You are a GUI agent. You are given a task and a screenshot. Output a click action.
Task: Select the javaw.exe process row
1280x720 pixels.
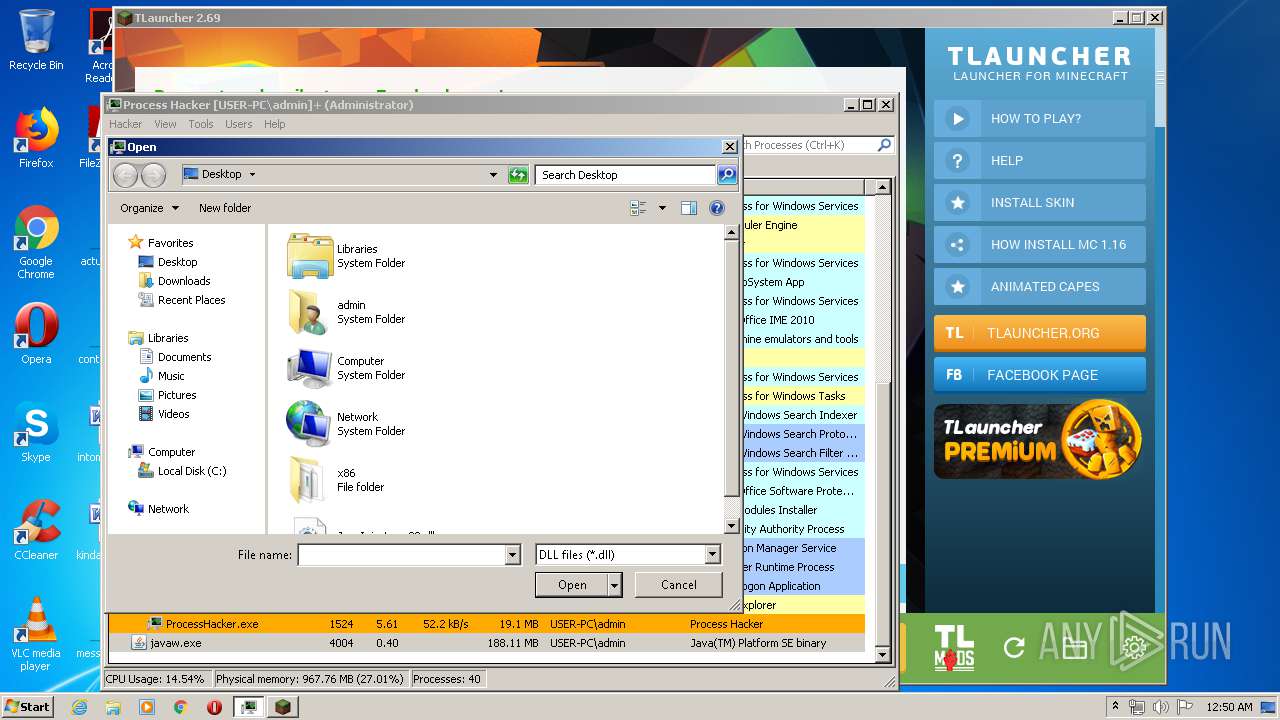tap(487, 643)
